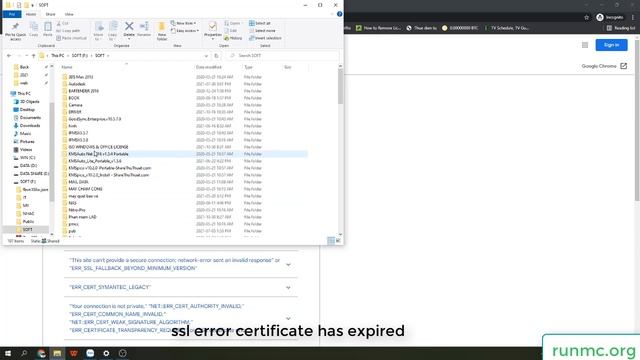Click Cut in the Clipboard group
The image size is (640, 360).
pos(63,23)
